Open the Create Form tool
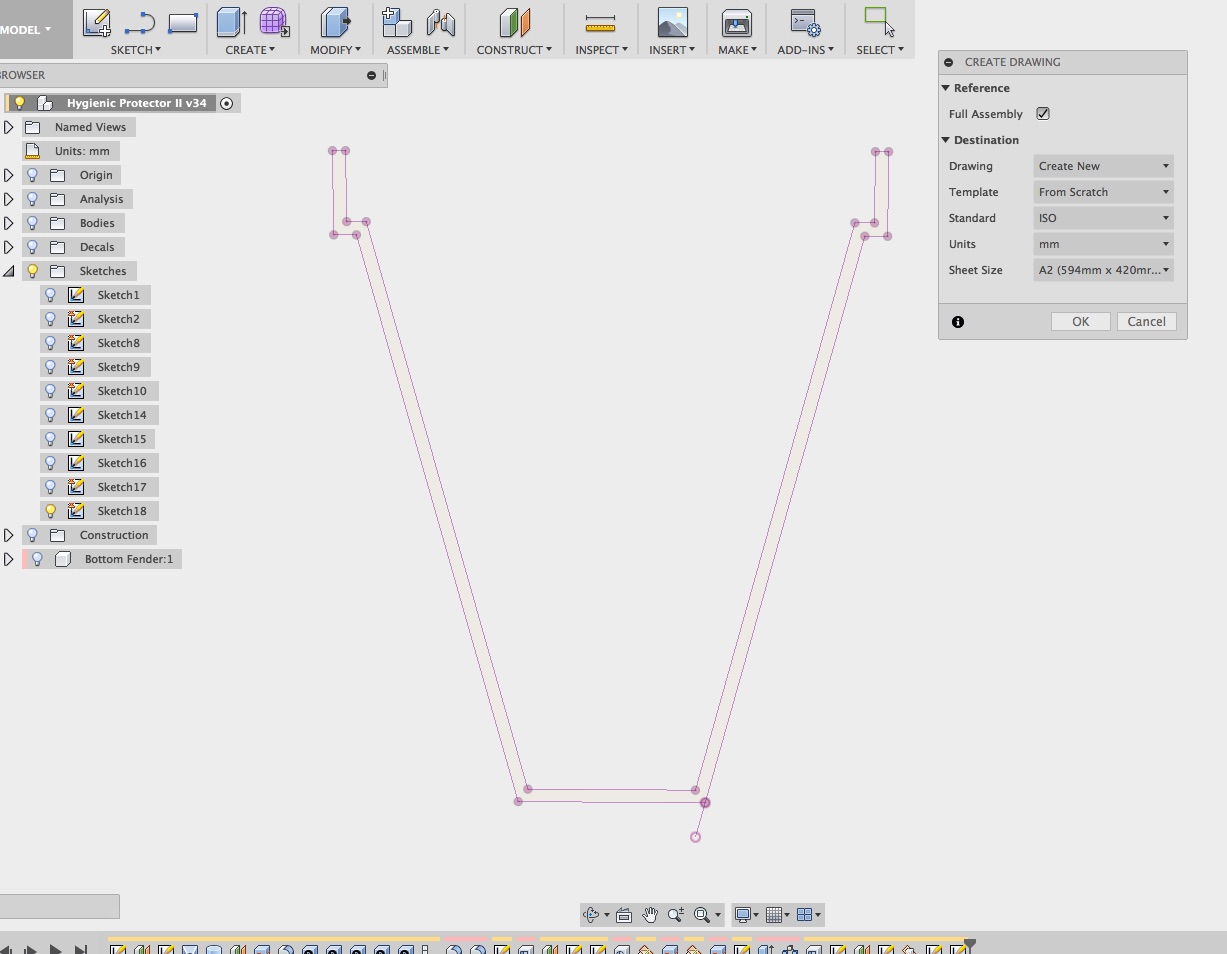 [x=273, y=22]
